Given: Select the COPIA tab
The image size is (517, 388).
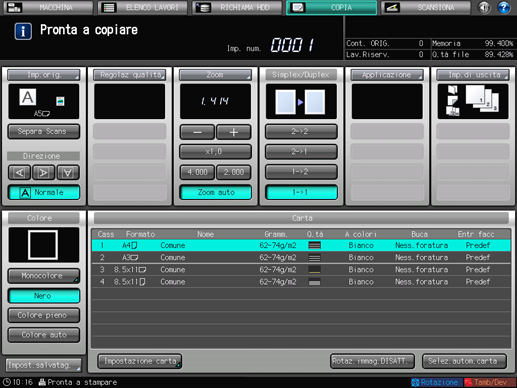Looking at the screenshot, I should coord(332,7).
